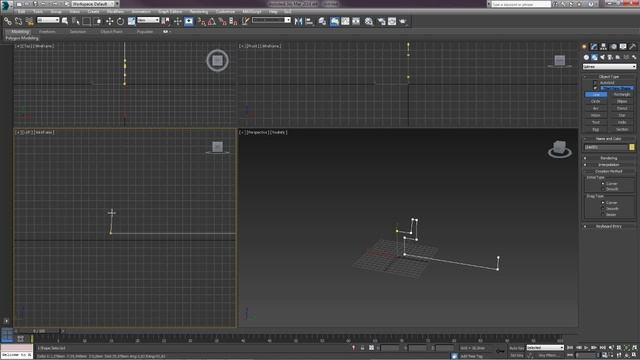This screenshot has width=640, height=360.
Task: Open the selection filter dropdown
Action: pos(48,20)
